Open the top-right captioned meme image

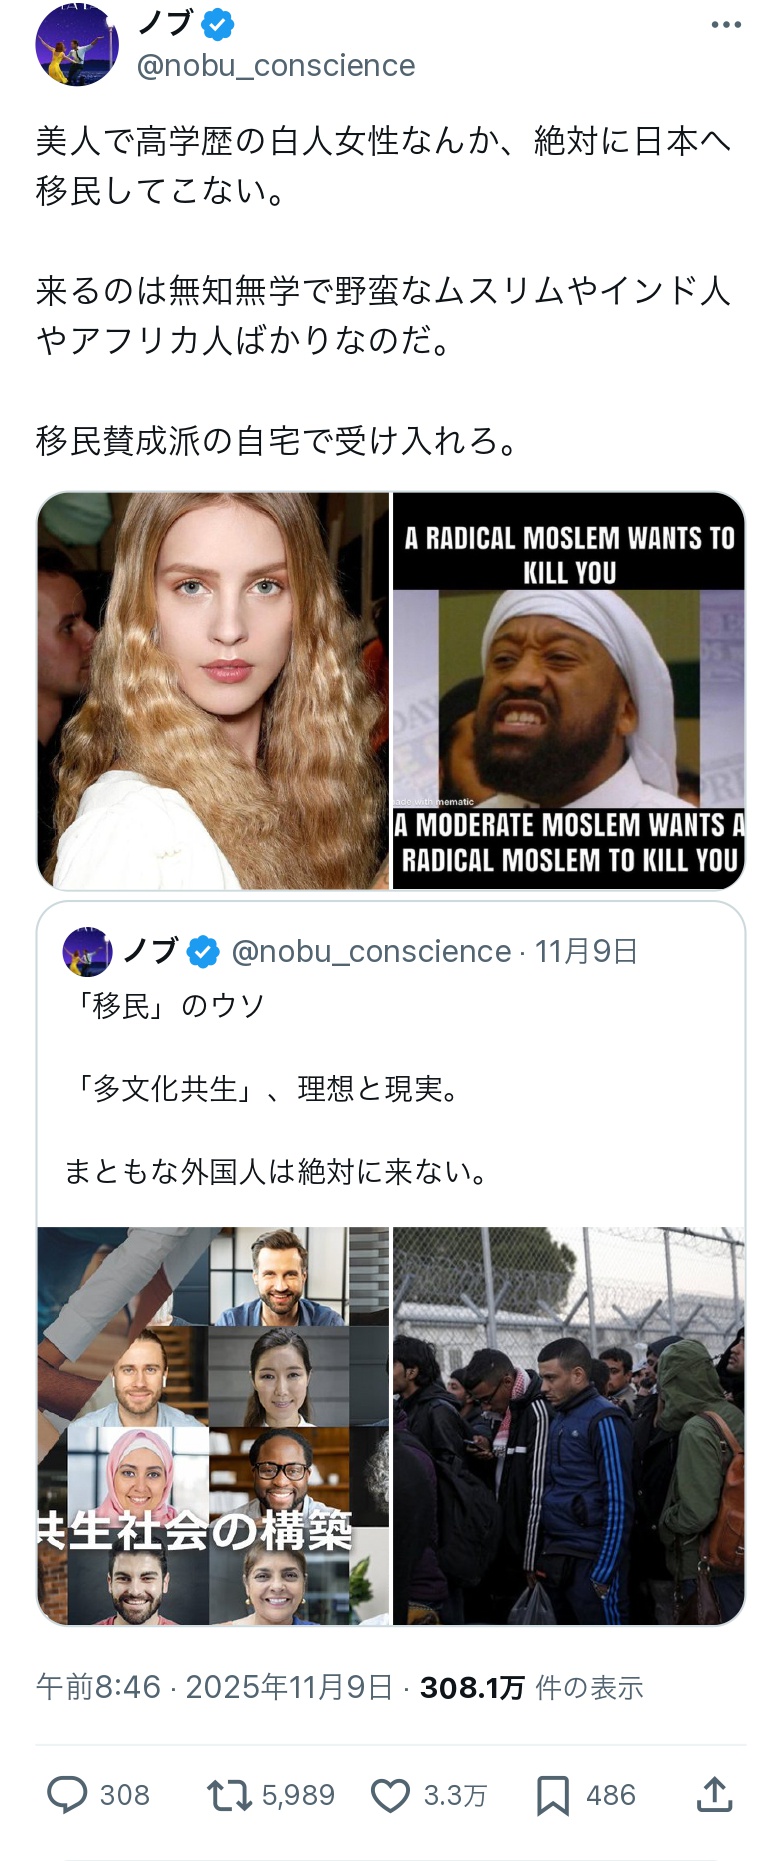coord(568,690)
